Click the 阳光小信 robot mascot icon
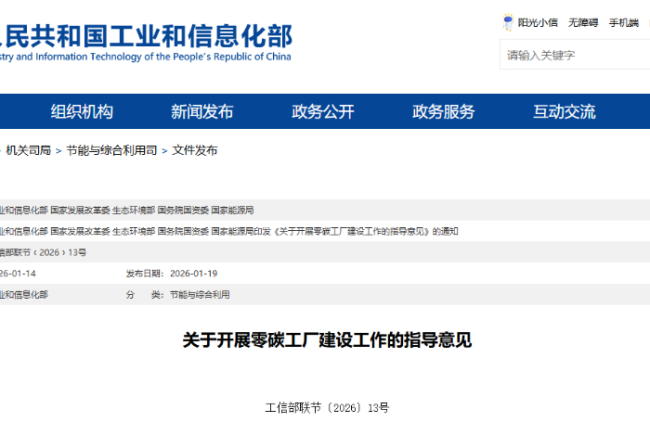The image size is (650, 435). [x=508, y=22]
